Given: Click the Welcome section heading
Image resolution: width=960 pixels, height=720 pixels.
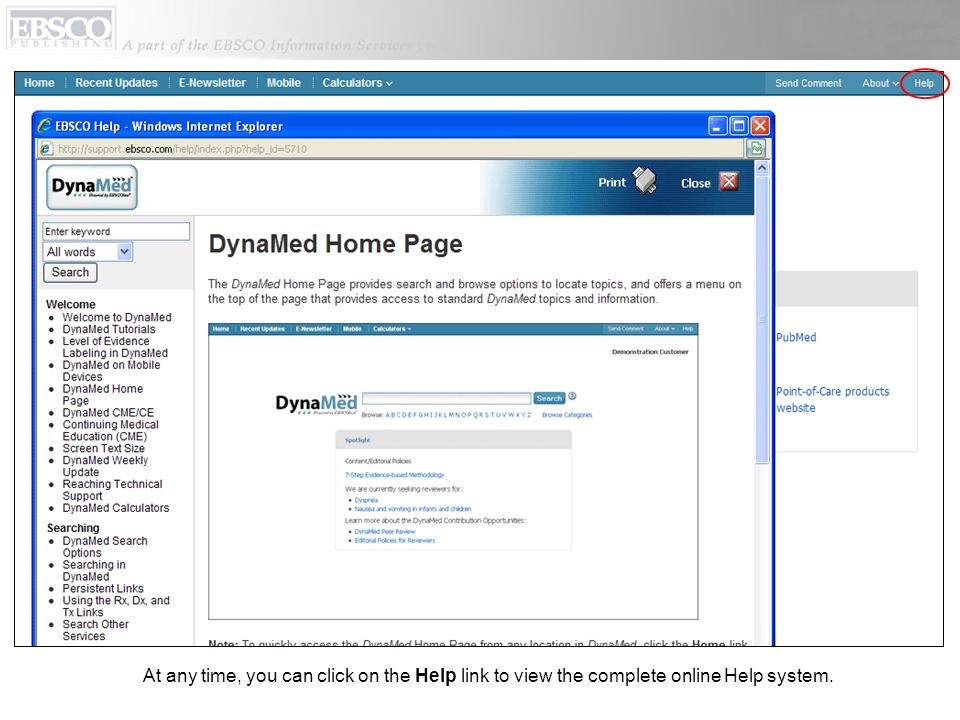Looking at the screenshot, I should pos(71,304).
